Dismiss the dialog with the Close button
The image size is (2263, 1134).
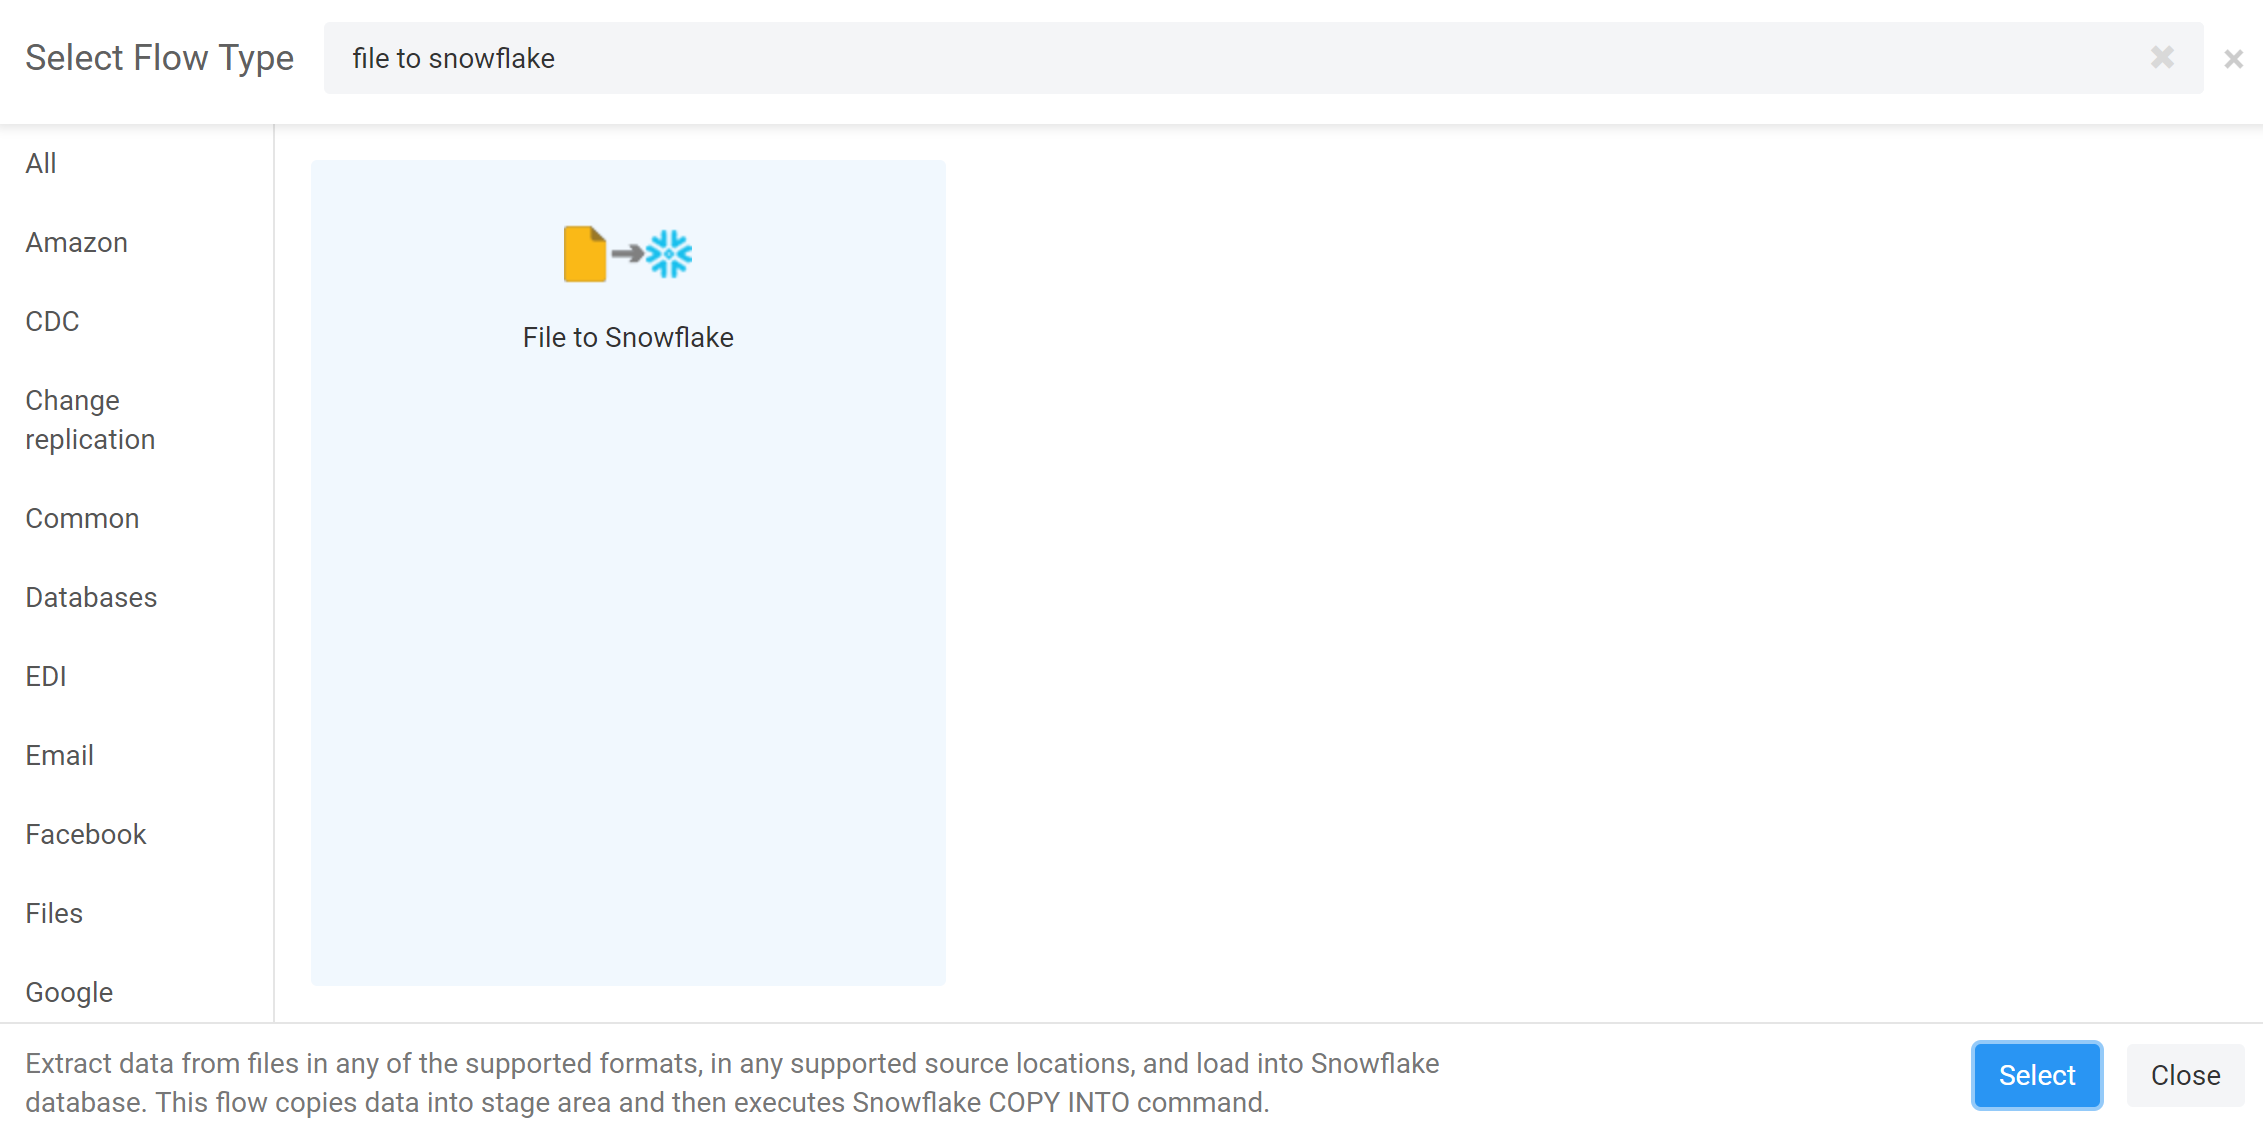tap(2185, 1075)
